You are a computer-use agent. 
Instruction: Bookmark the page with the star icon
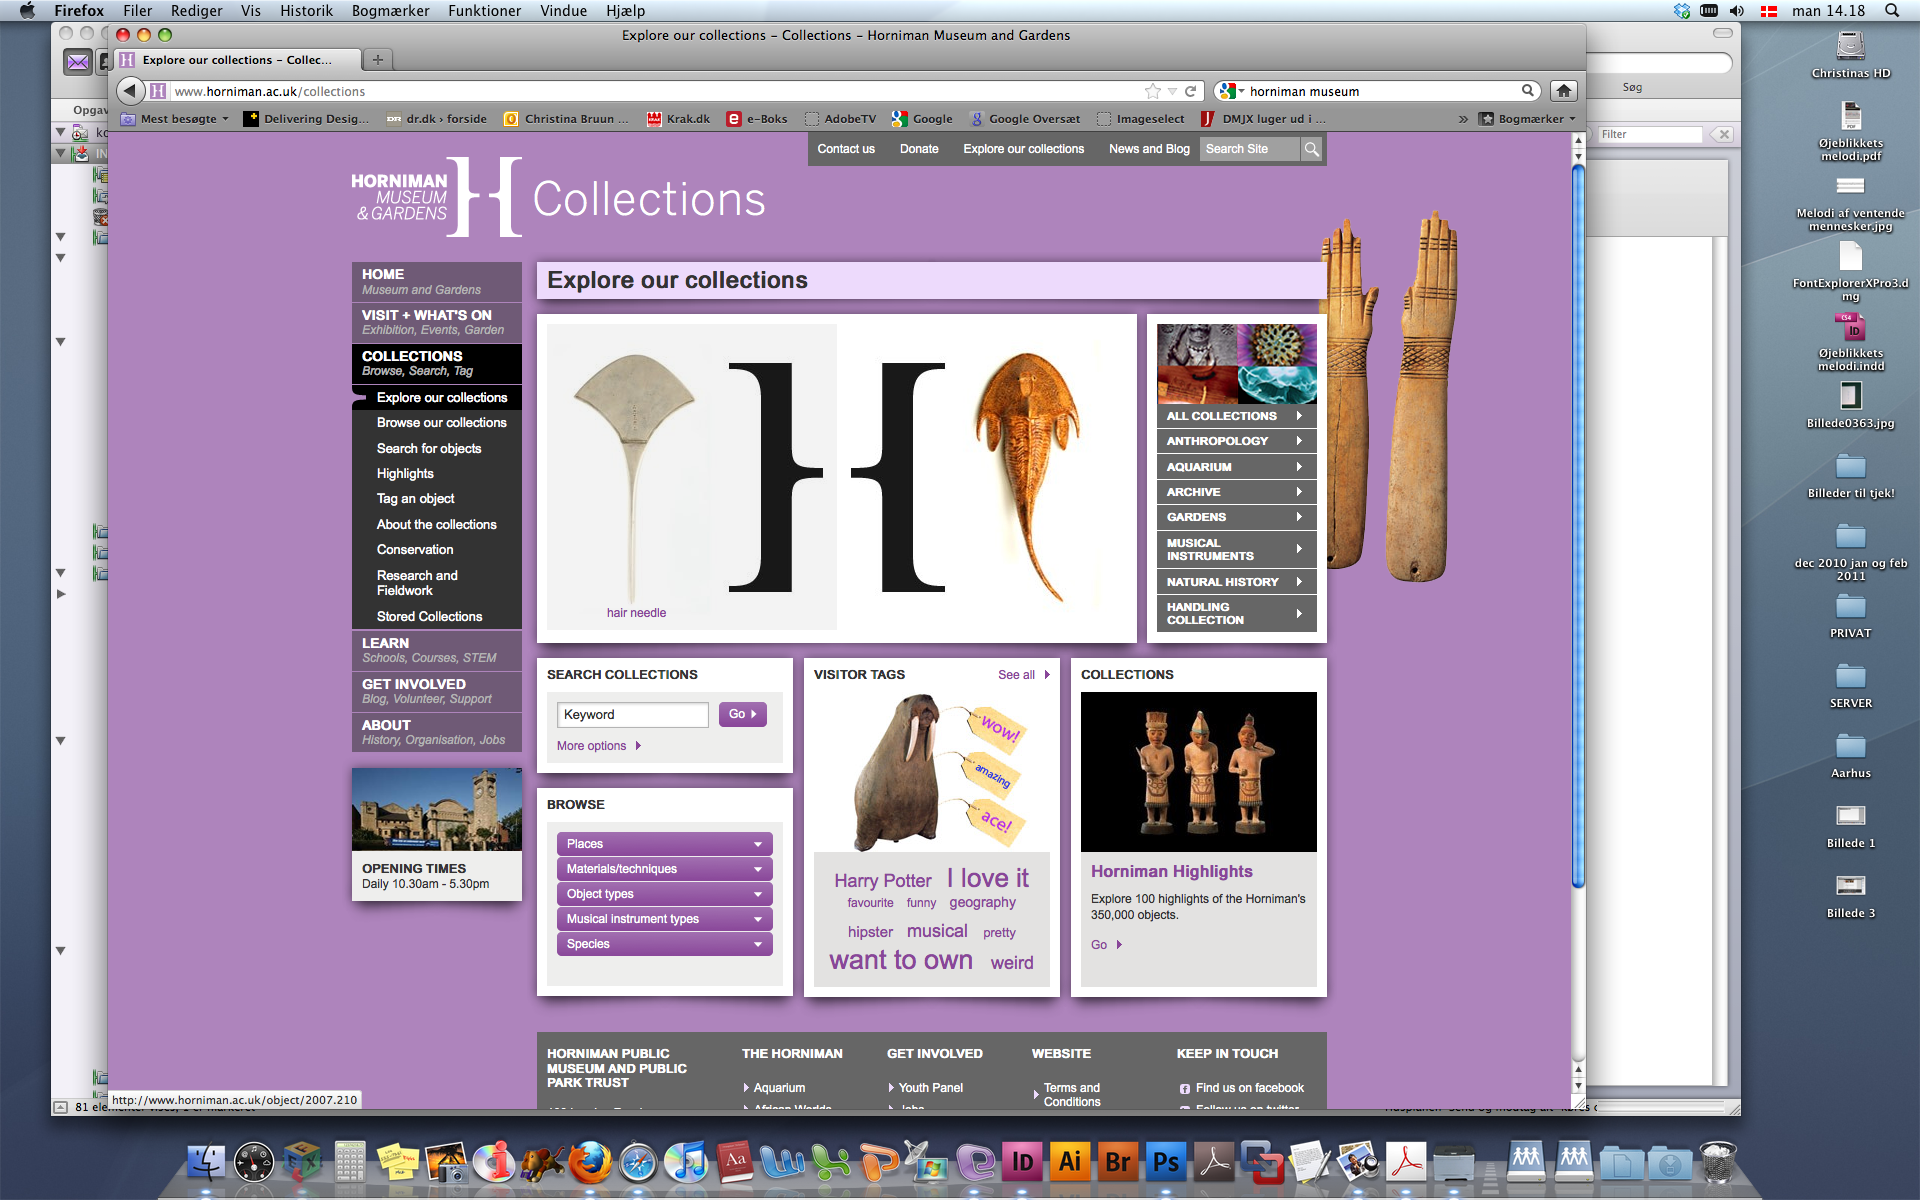coord(1153,91)
